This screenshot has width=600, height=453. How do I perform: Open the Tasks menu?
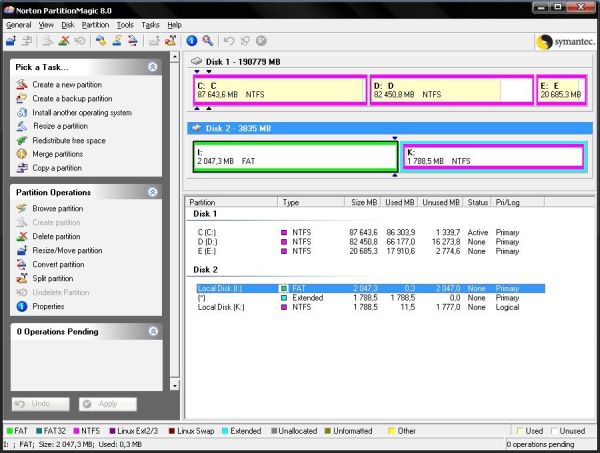150,25
